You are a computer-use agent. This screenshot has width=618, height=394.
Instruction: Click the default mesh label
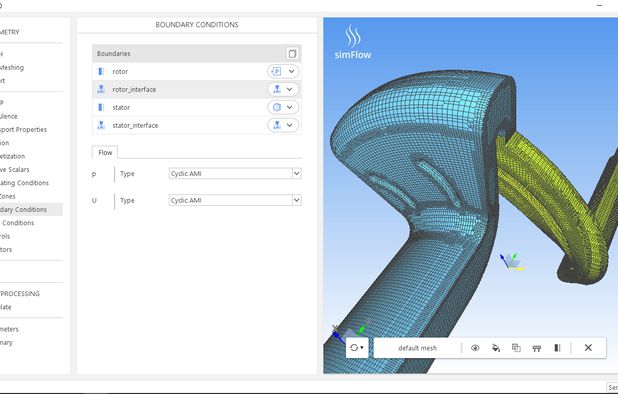(417, 348)
